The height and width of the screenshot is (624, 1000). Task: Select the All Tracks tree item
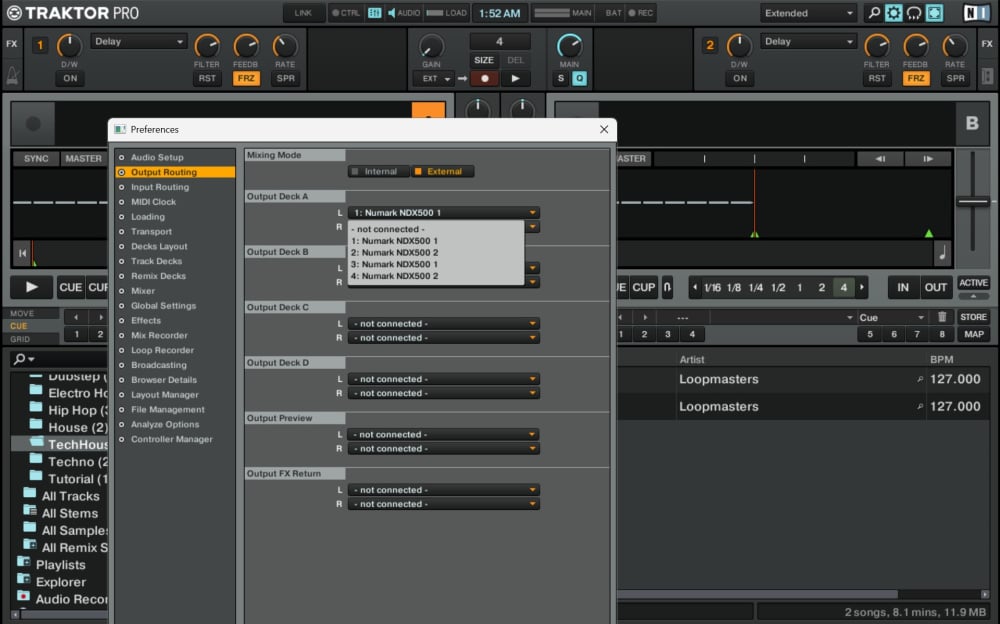pyautogui.click(x=70, y=496)
